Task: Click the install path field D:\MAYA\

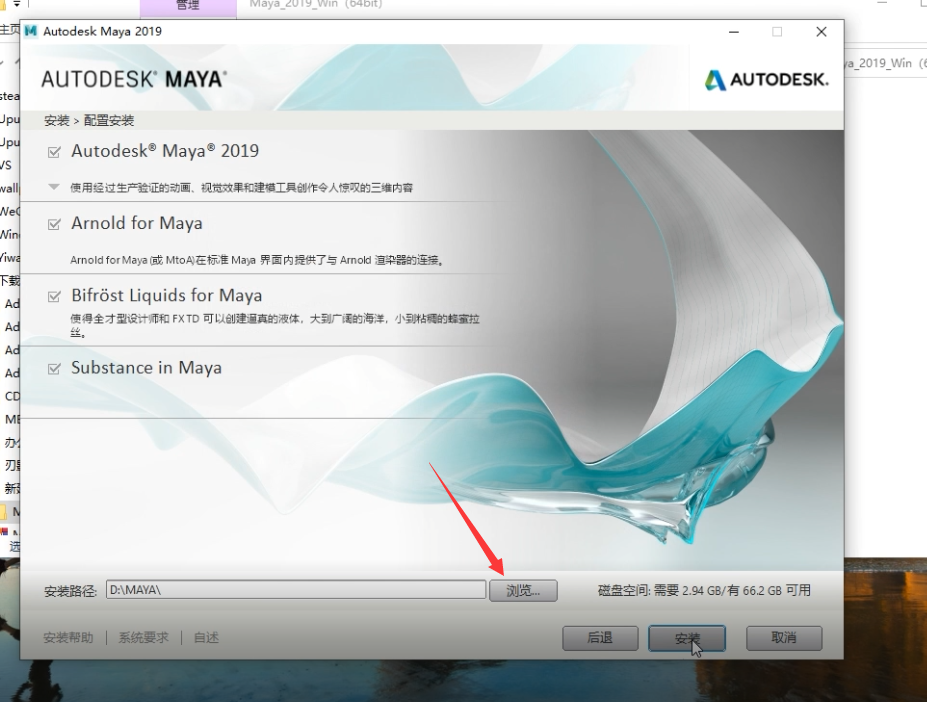Action: click(x=296, y=590)
